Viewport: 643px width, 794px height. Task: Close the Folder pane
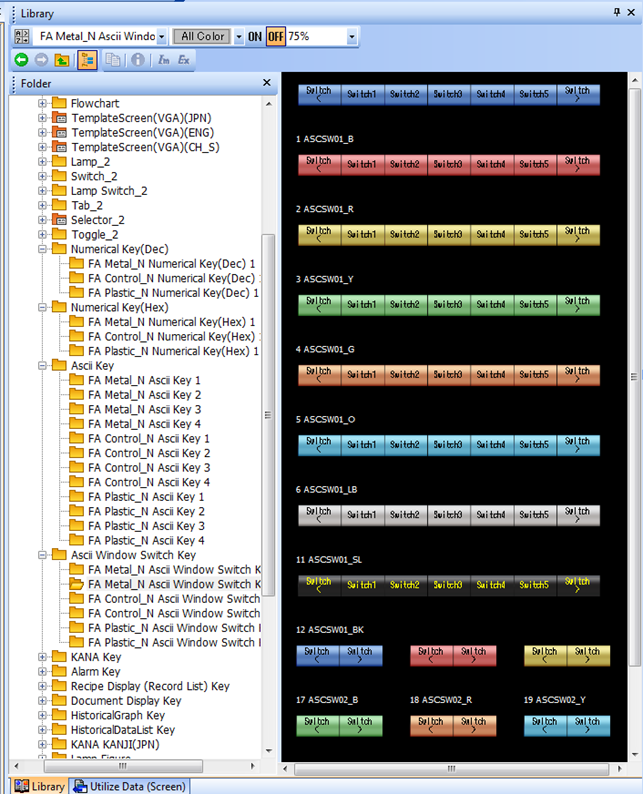tap(267, 83)
